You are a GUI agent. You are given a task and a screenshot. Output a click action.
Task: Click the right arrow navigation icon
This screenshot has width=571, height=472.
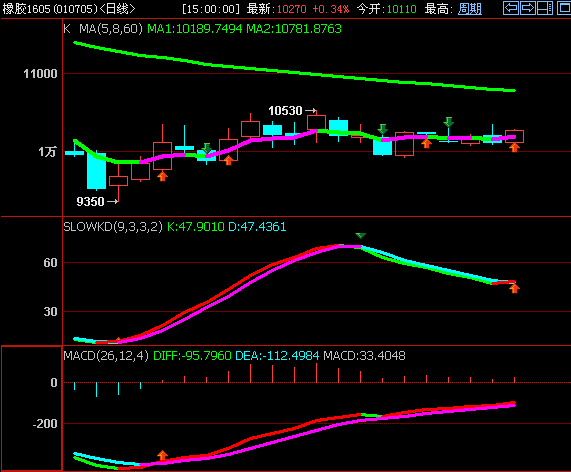coord(528,8)
